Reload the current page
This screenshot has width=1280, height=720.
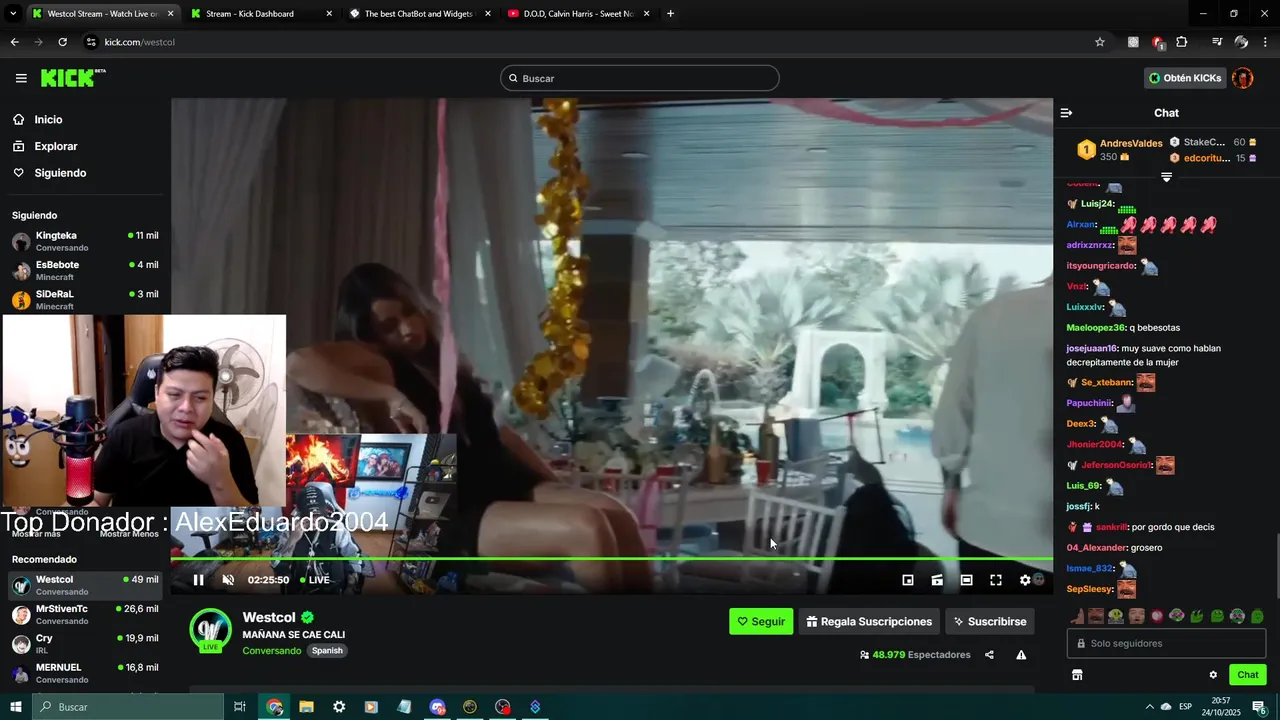point(62,42)
